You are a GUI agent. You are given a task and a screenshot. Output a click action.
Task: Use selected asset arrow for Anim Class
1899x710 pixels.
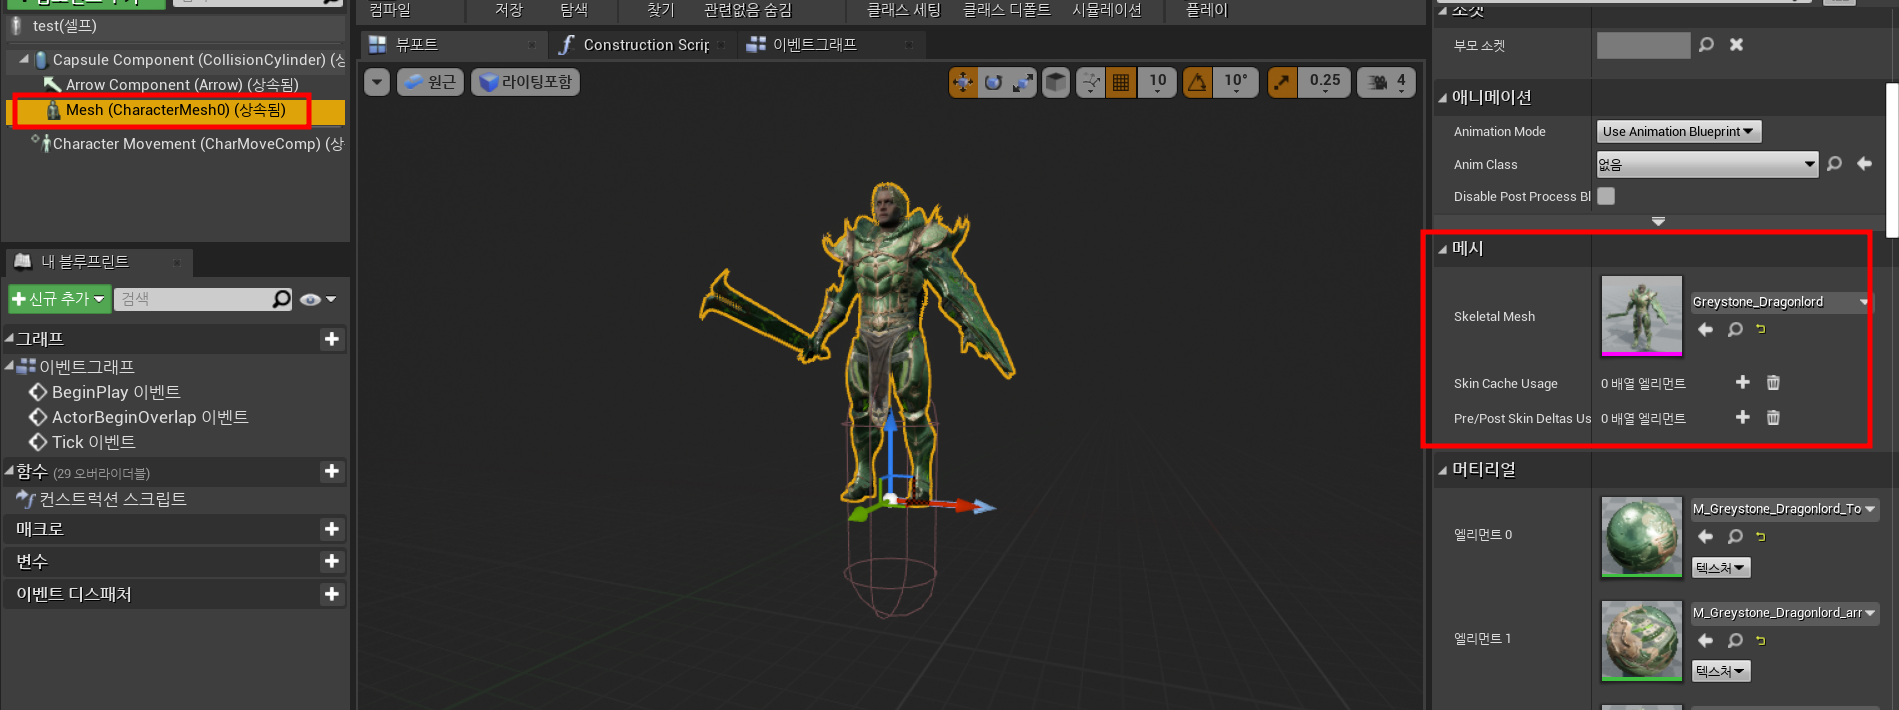point(1864,164)
